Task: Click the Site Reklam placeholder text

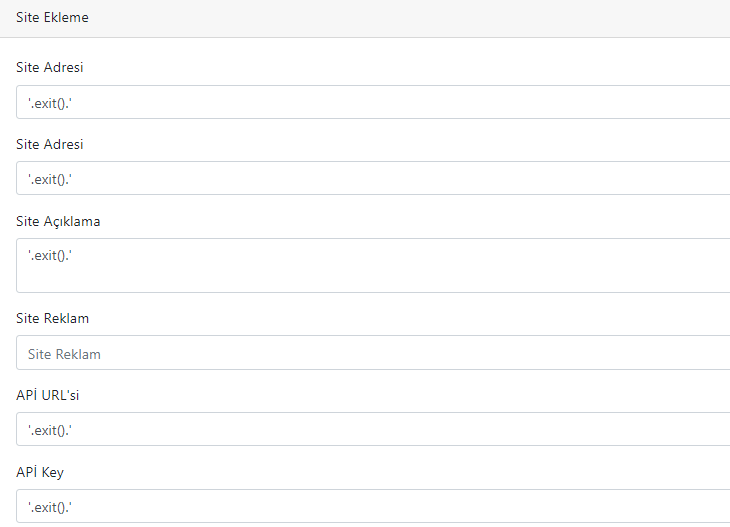Action: 64,354
